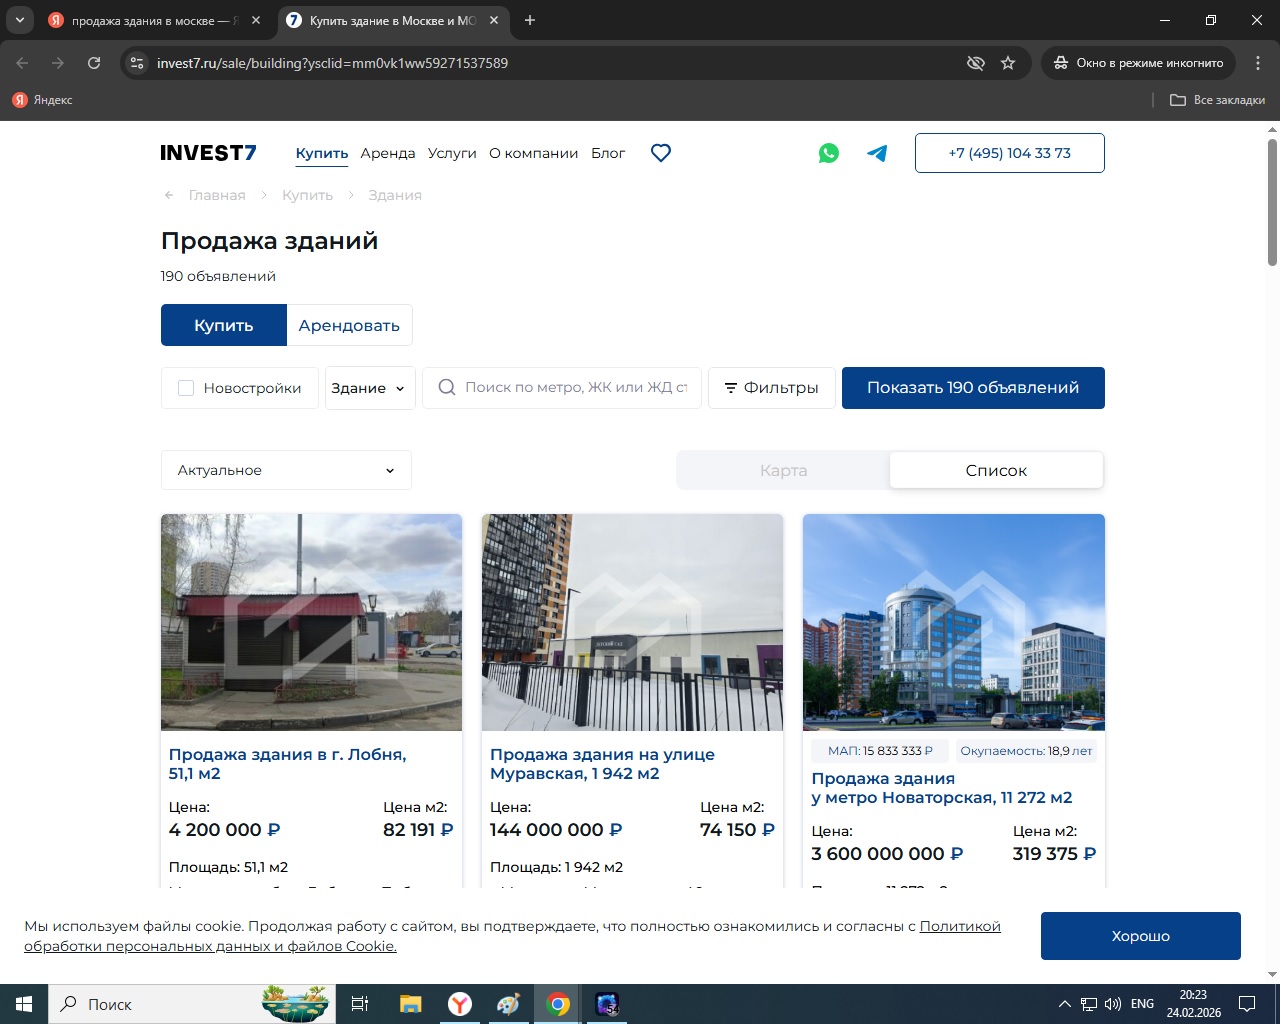The height and width of the screenshot is (1024, 1280).
Task: Click Показать 190 объявлений button
Action: pyautogui.click(x=973, y=388)
